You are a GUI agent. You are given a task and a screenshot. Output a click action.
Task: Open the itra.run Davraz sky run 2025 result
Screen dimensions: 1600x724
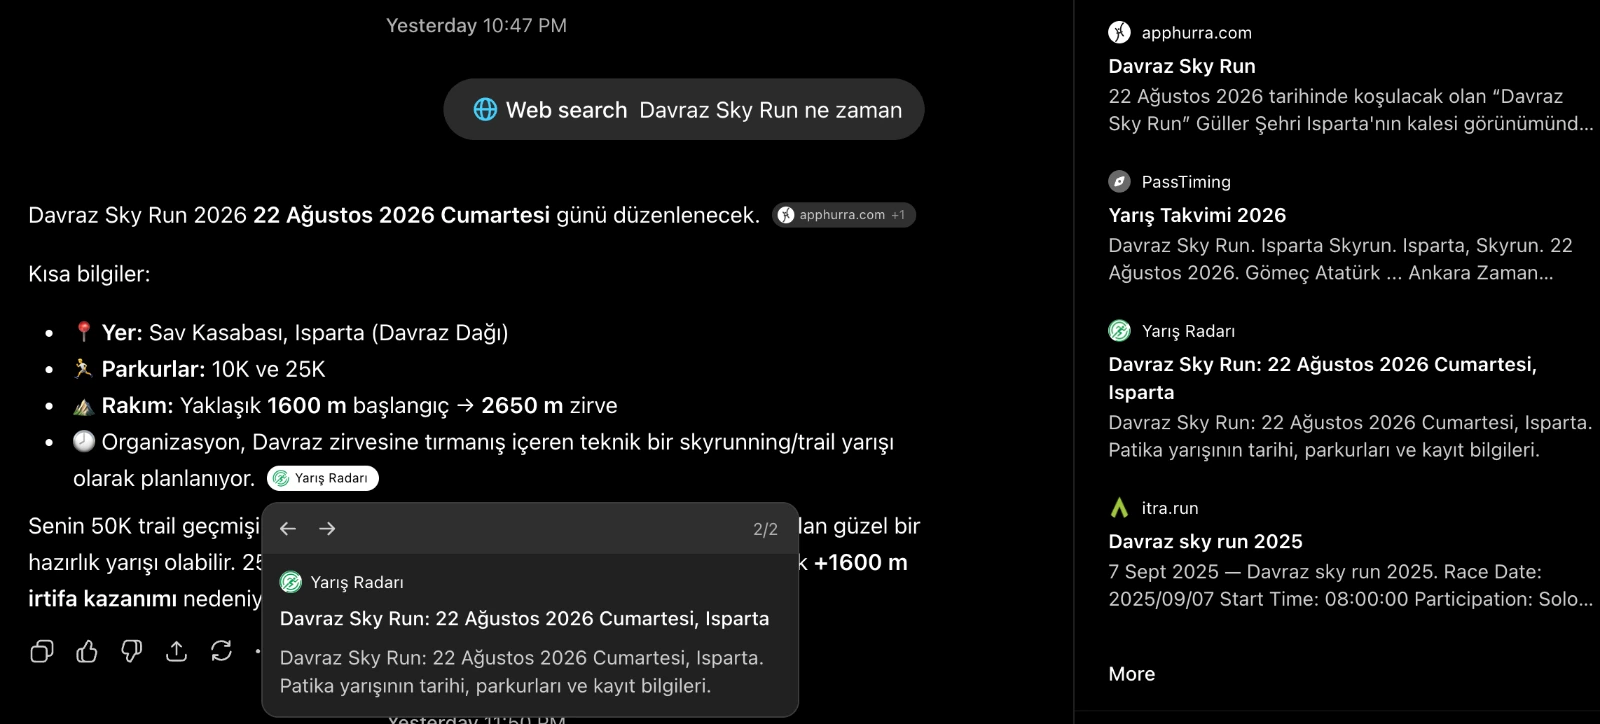pyautogui.click(x=1350, y=553)
